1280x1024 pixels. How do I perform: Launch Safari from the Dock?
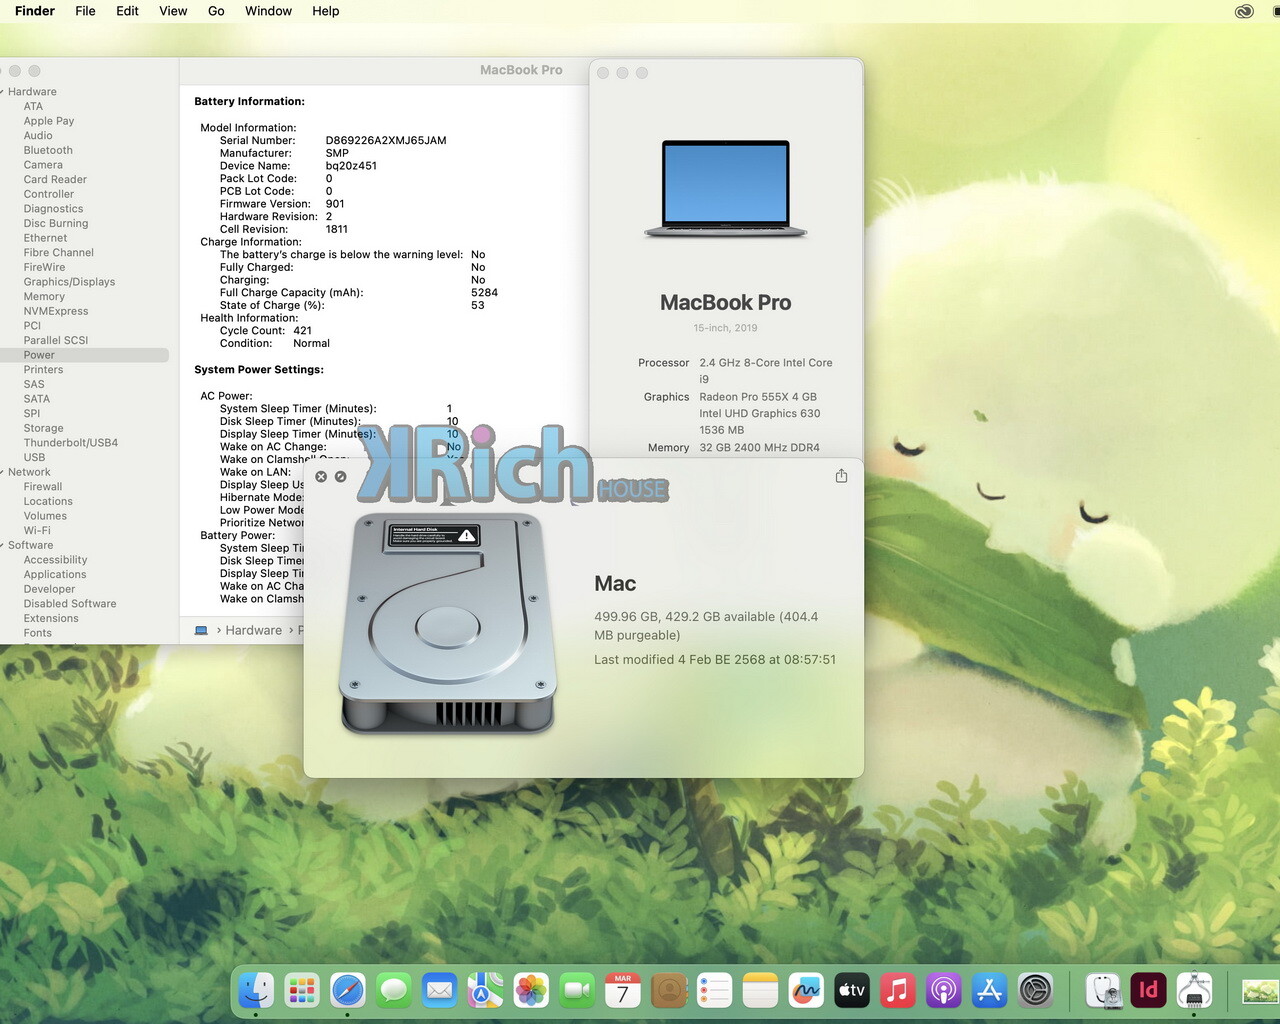(348, 990)
